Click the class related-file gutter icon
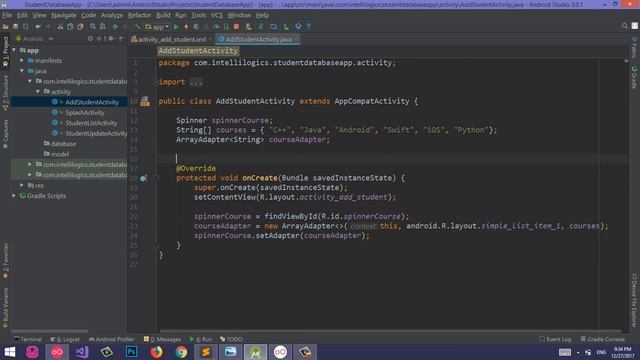 coord(145,102)
